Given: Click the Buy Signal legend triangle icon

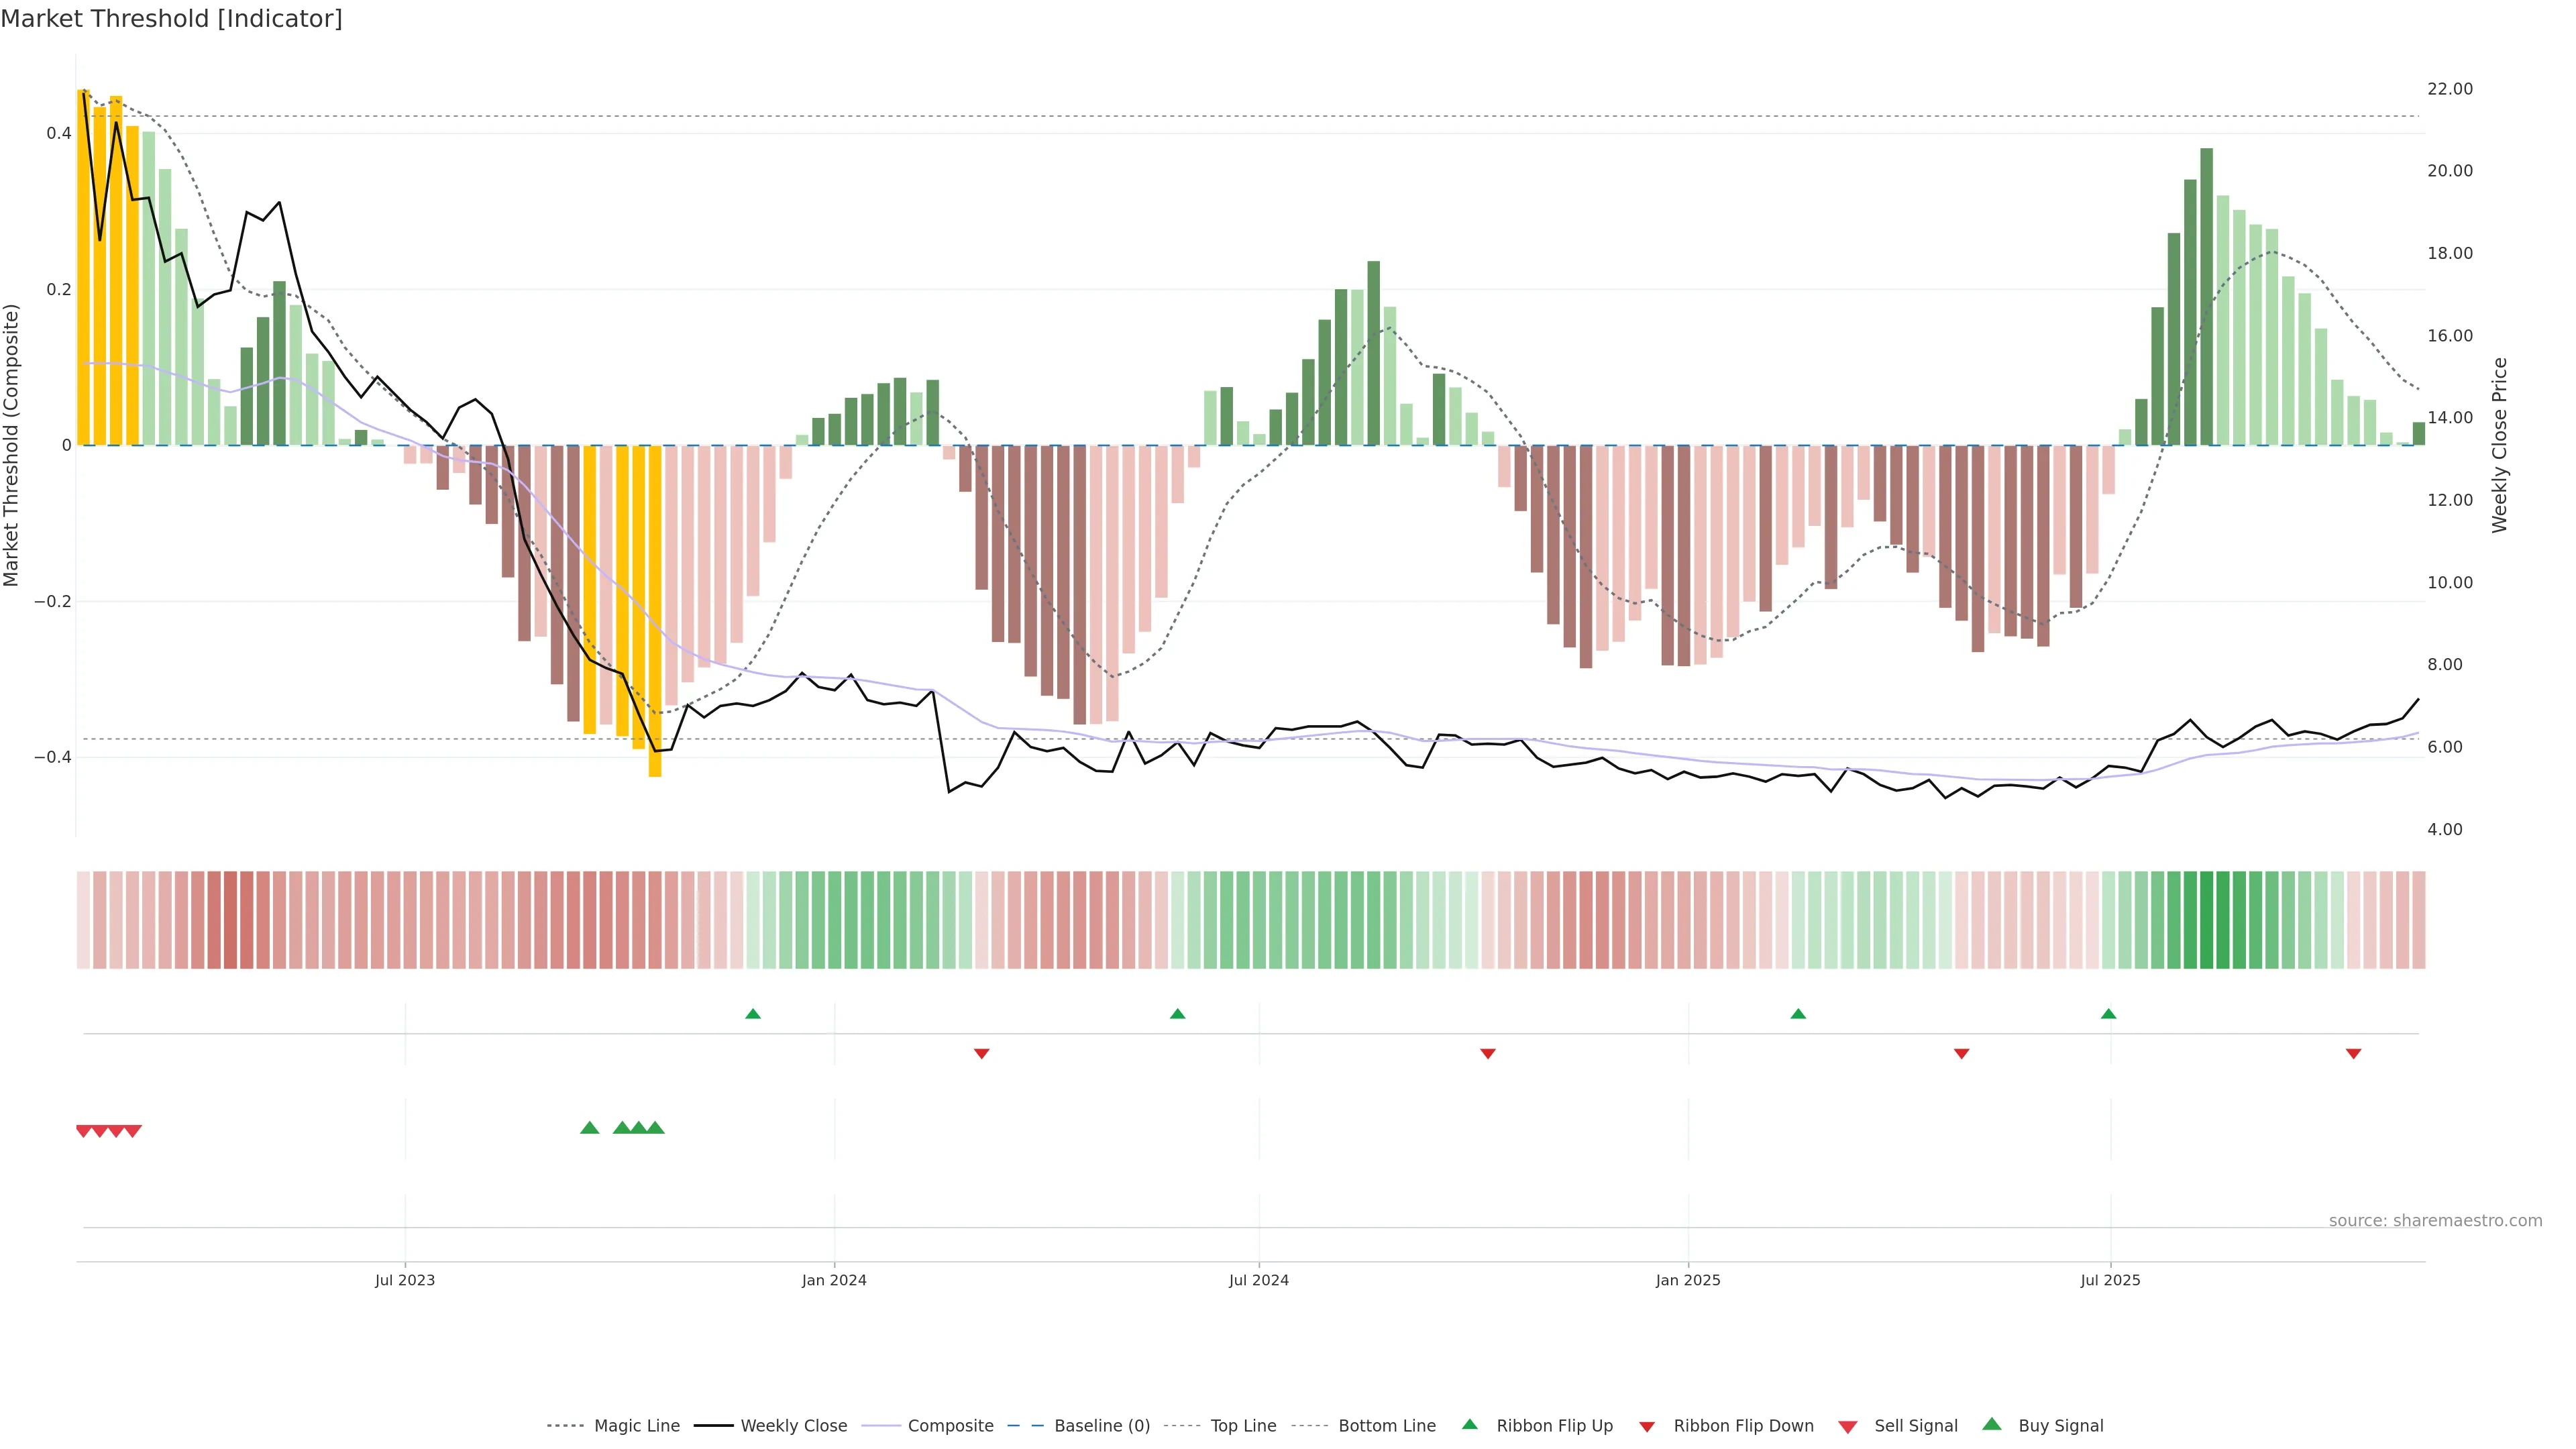Looking at the screenshot, I should pos(1992,1424).
